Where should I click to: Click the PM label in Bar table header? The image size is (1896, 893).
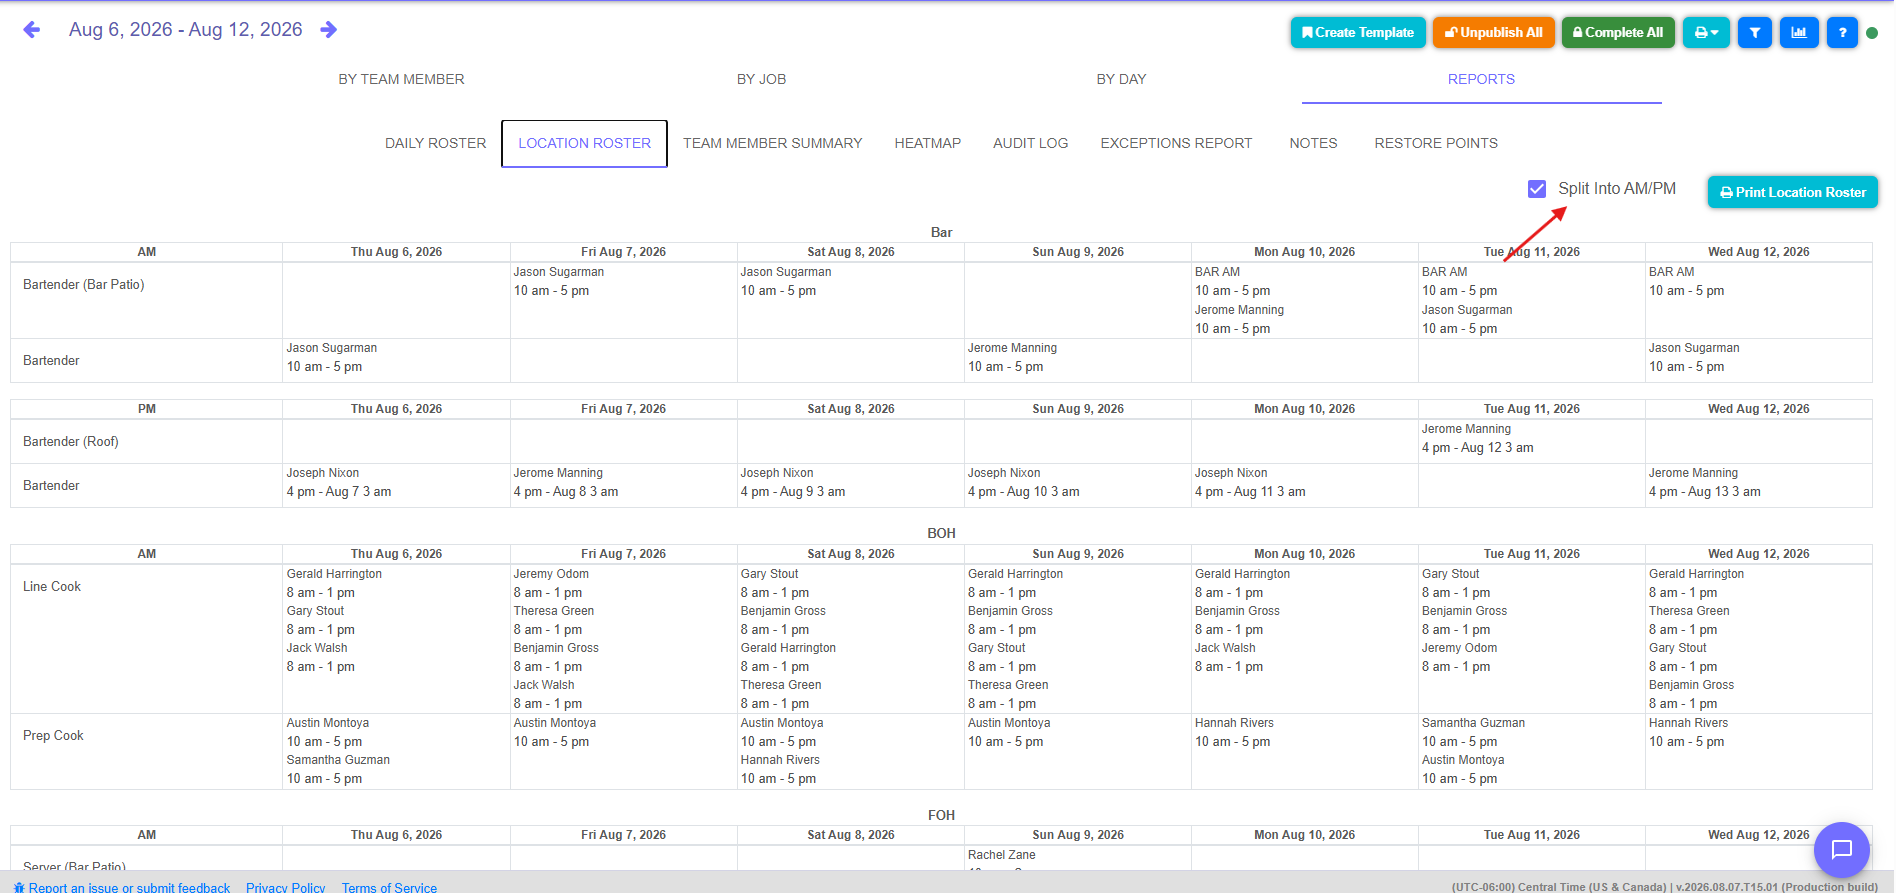(147, 409)
